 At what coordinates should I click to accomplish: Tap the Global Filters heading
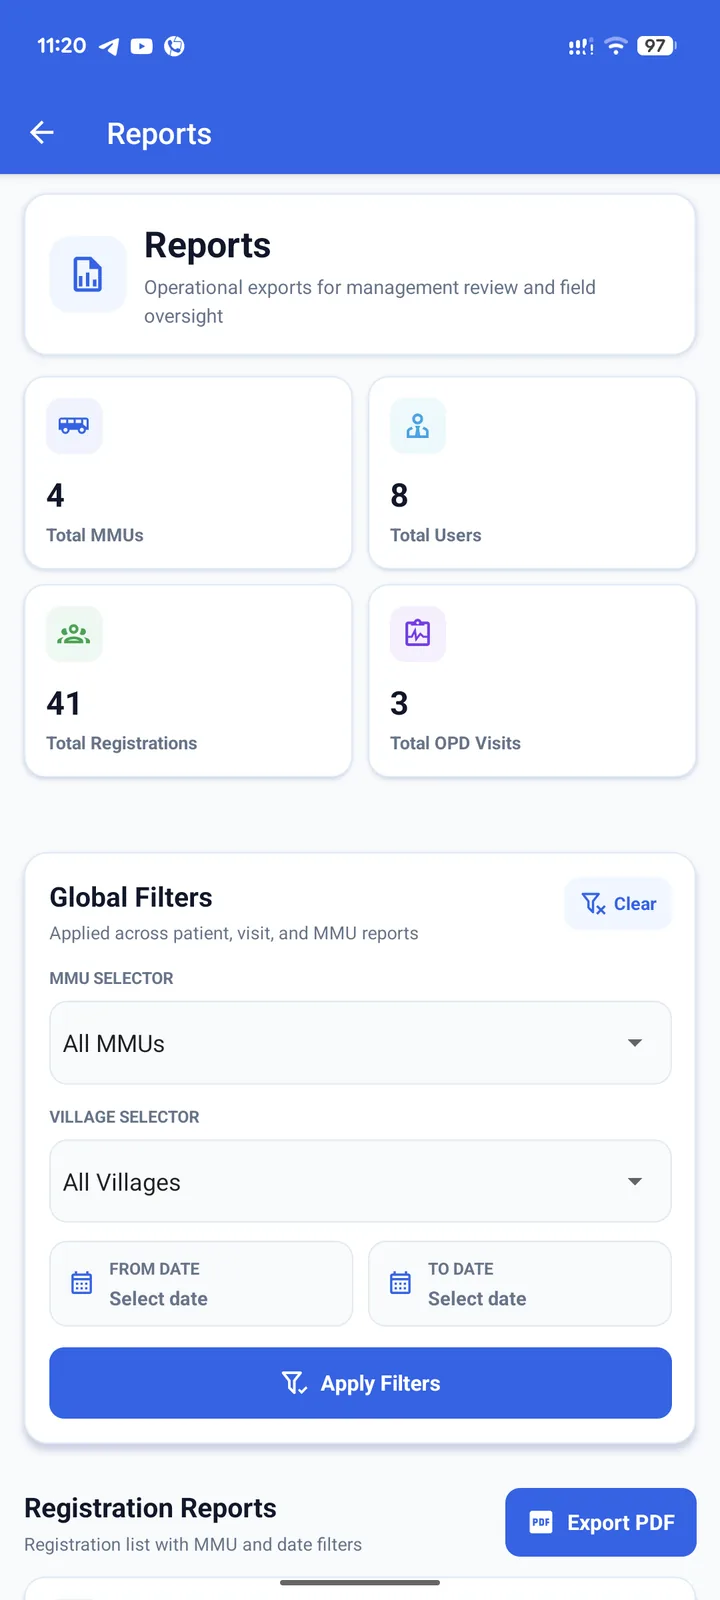click(131, 897)
